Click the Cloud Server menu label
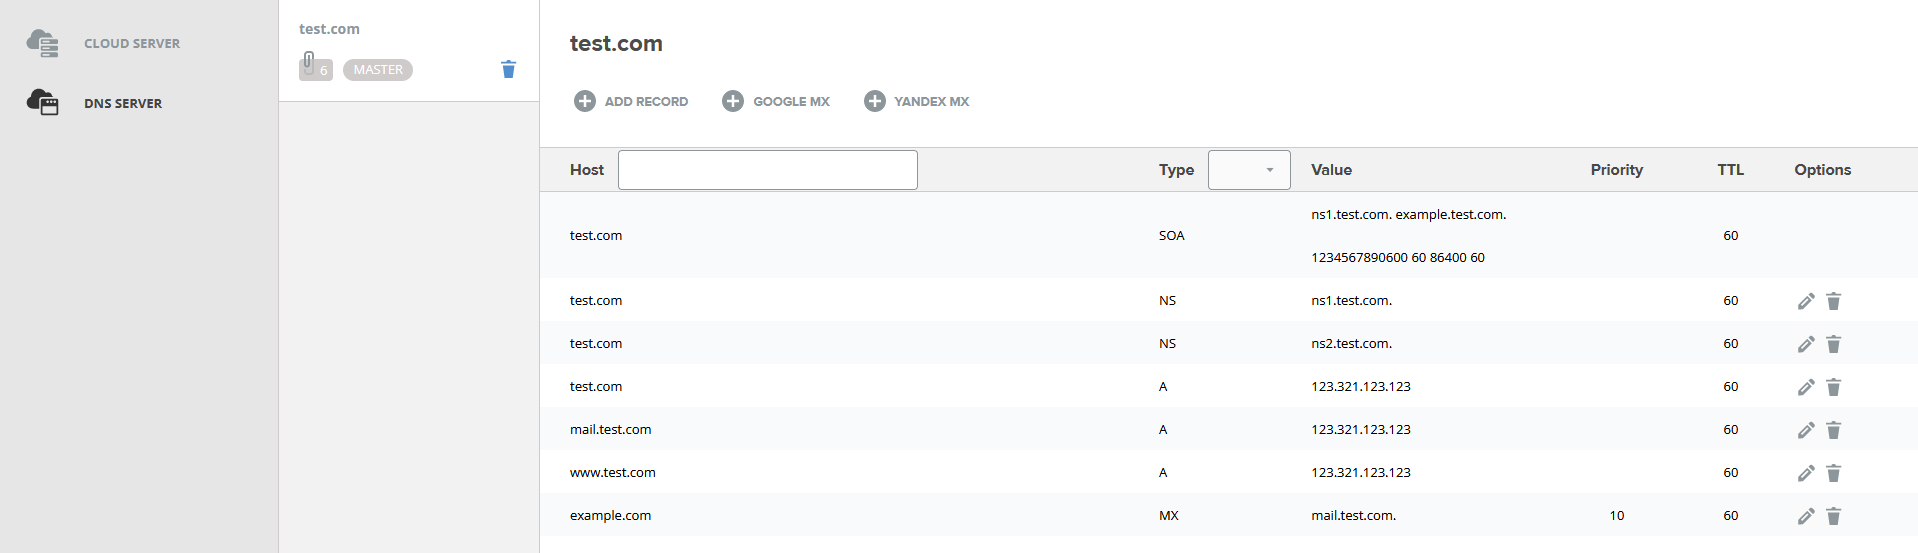 [132, 43]
